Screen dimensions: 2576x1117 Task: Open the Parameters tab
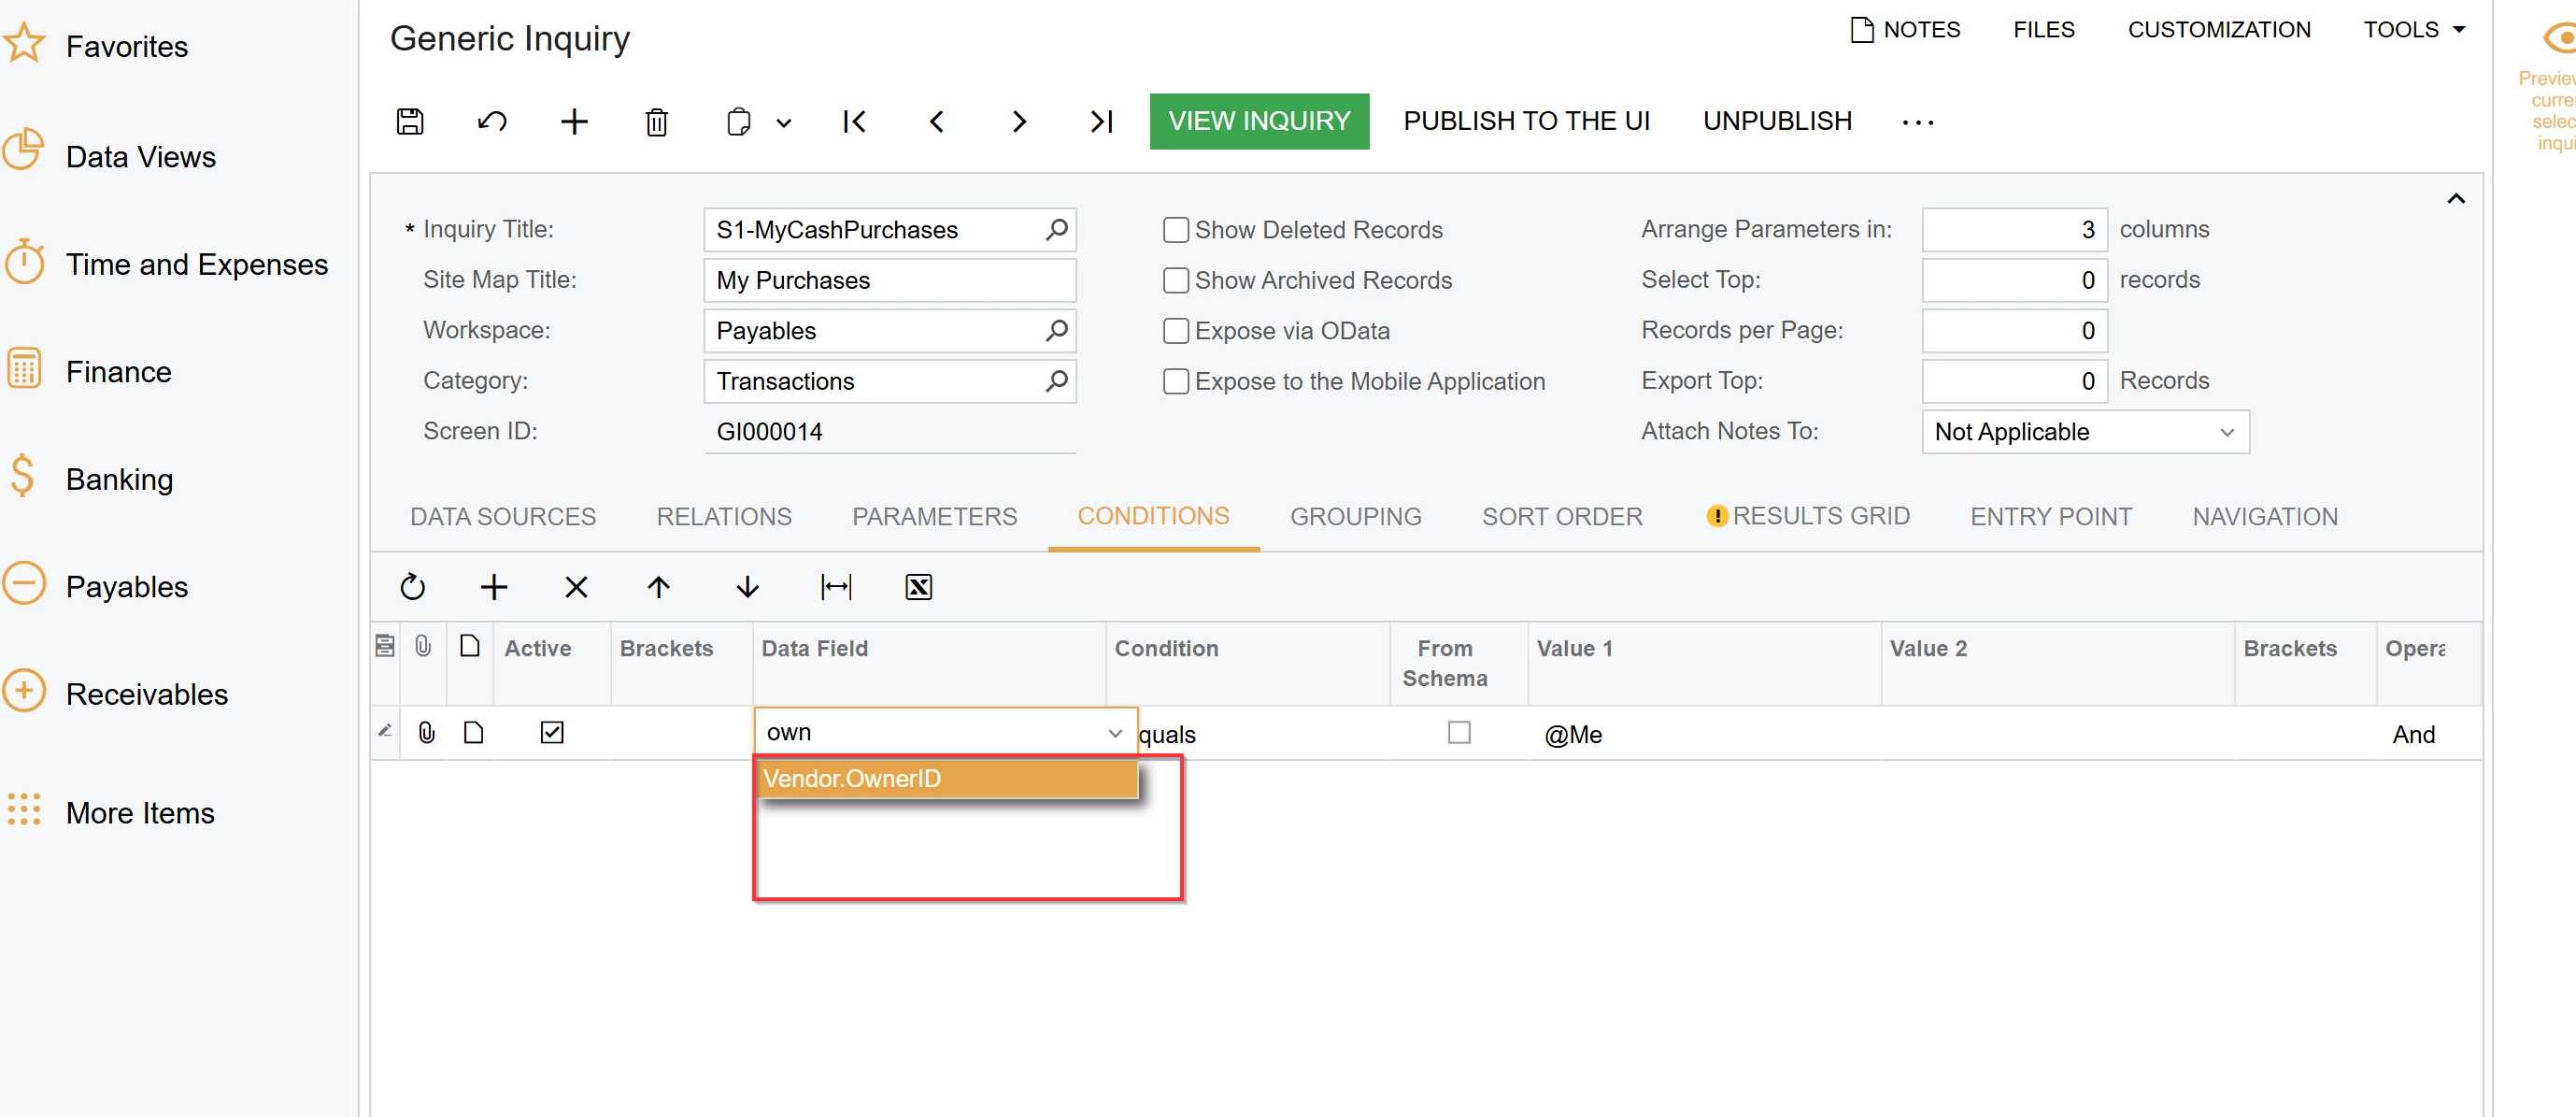tap(934, 516)
